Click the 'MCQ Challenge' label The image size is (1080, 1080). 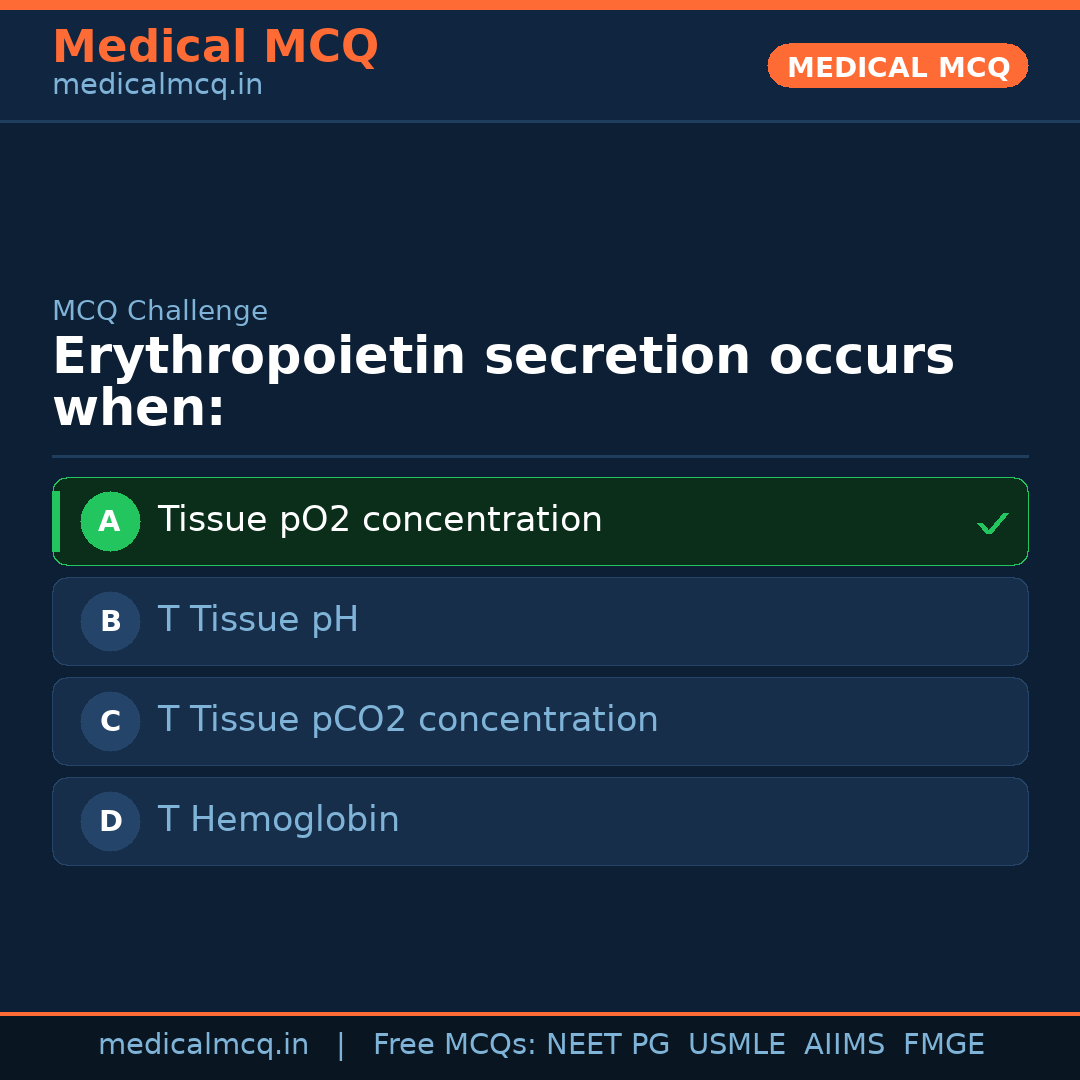160,311
